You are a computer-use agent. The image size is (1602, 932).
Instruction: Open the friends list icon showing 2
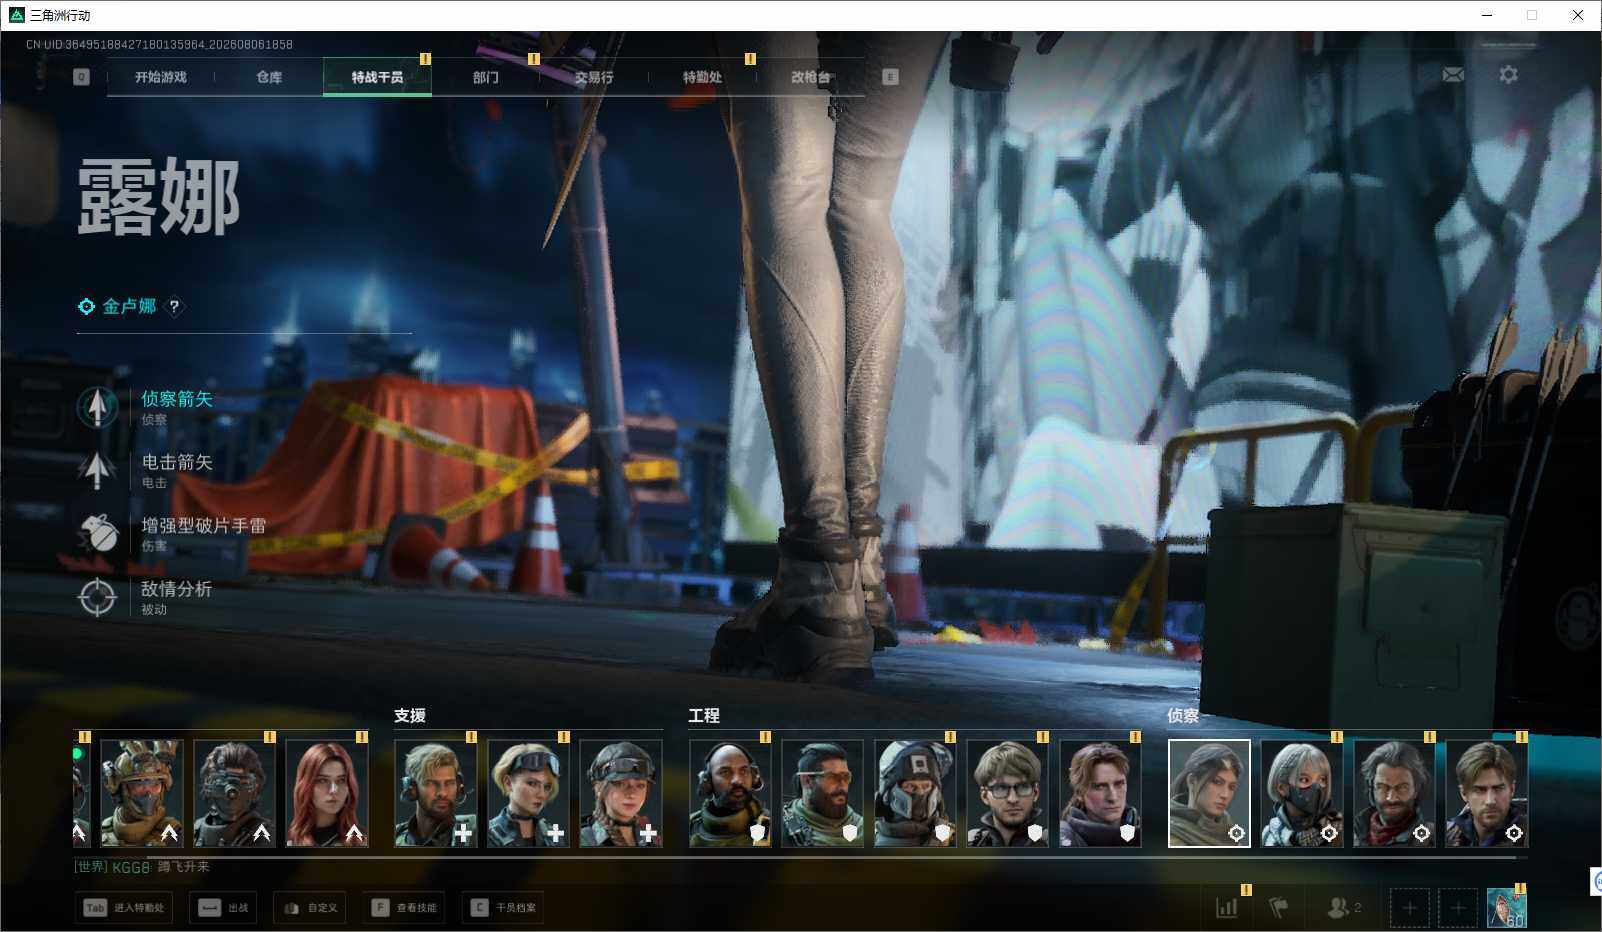point(1343,907)
